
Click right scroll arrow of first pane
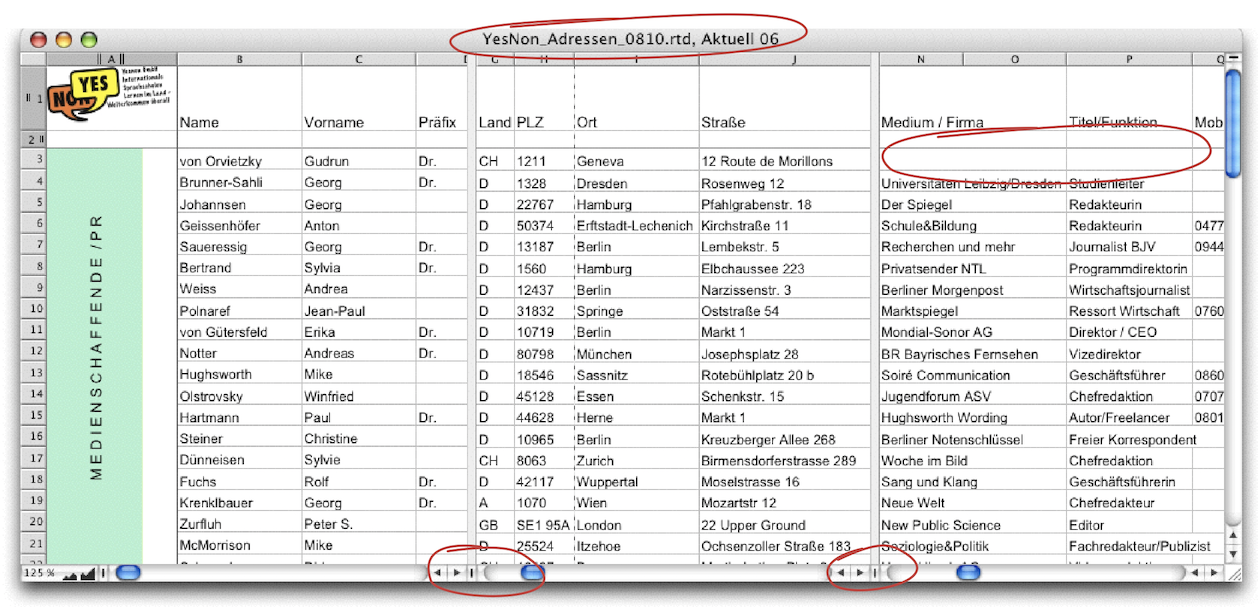coord(456,573)
